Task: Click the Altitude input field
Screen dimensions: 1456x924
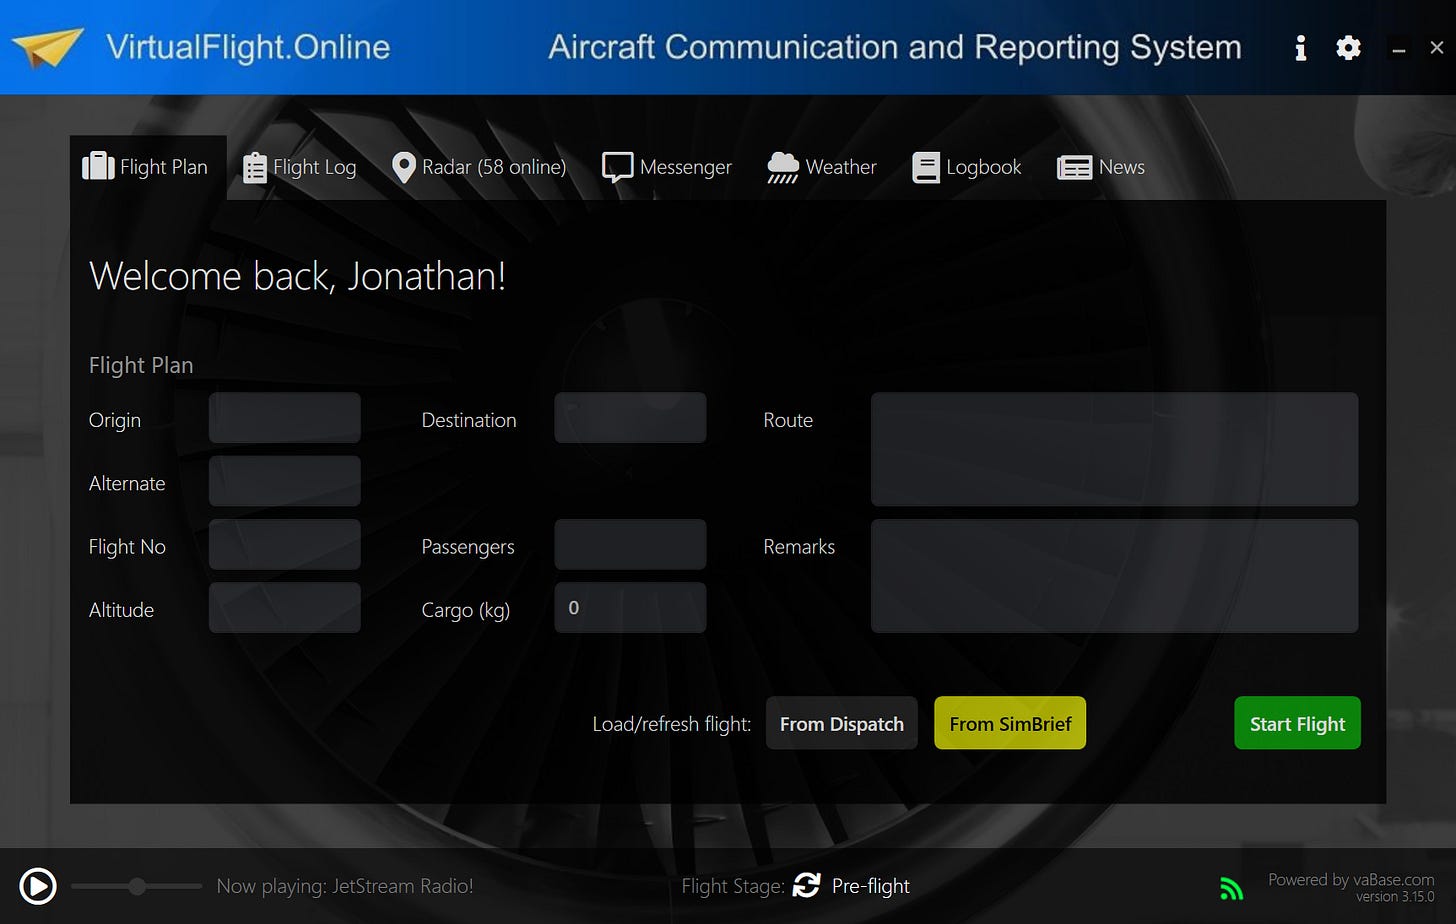Action: [x=285, y=607]
